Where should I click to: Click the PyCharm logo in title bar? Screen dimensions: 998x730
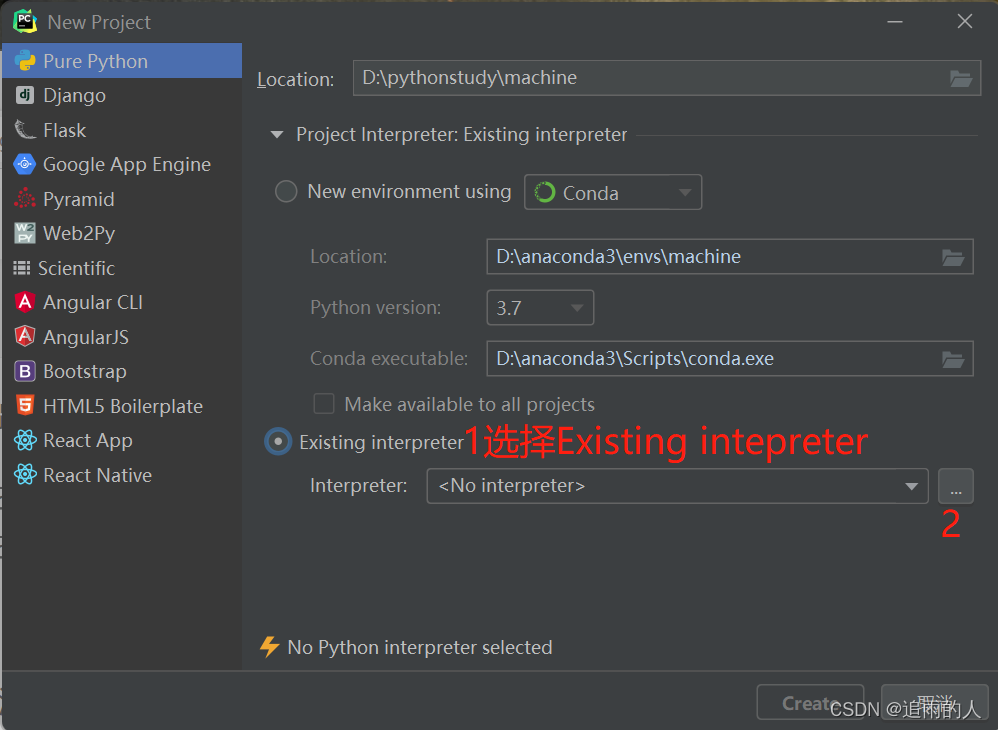[25, 22]
